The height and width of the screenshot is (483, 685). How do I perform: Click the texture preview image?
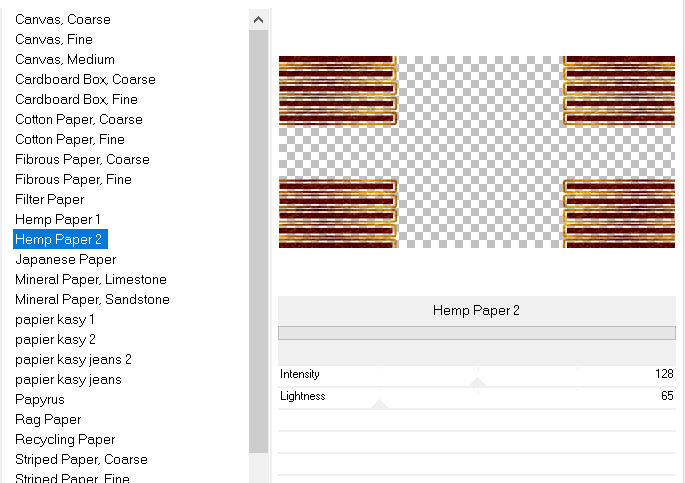(477, 151)
